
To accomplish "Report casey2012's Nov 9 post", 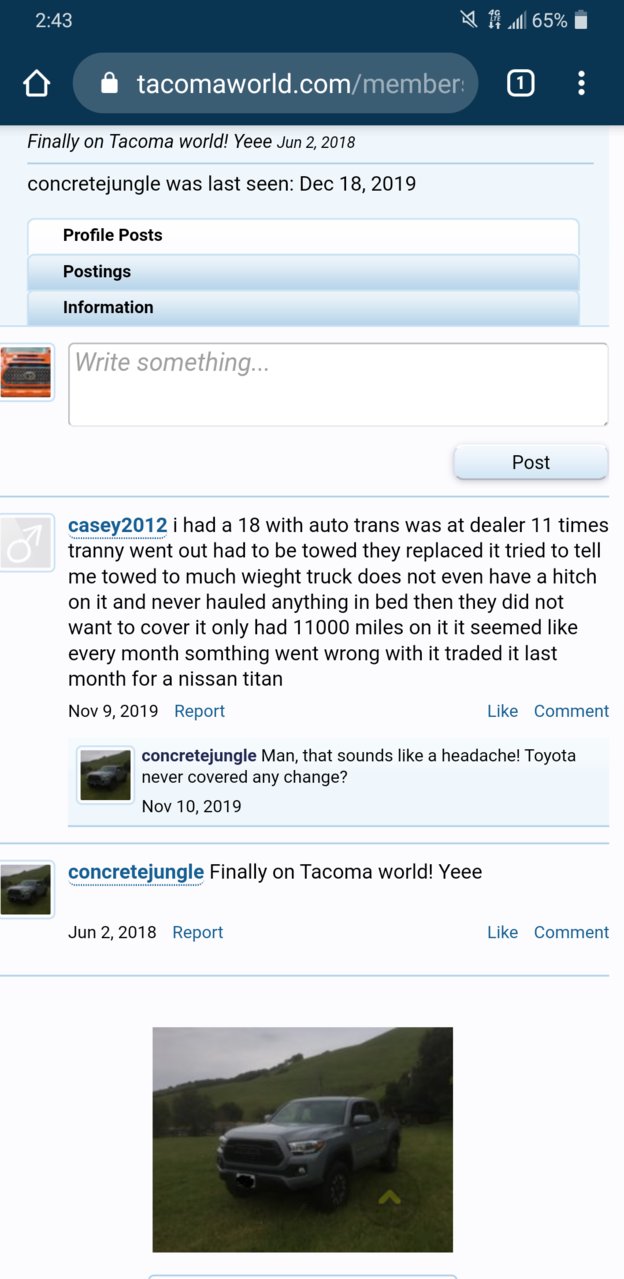I will 199,711.
